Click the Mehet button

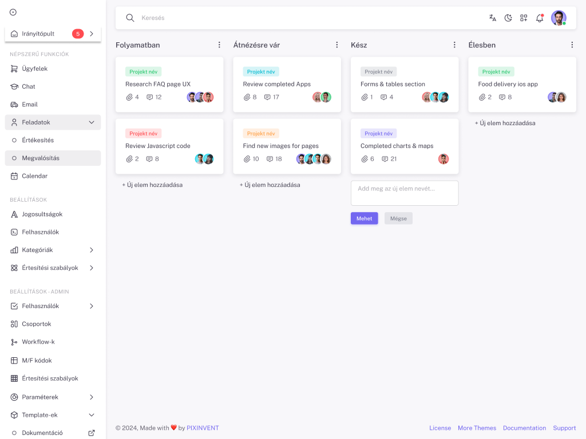click(364, 219)
